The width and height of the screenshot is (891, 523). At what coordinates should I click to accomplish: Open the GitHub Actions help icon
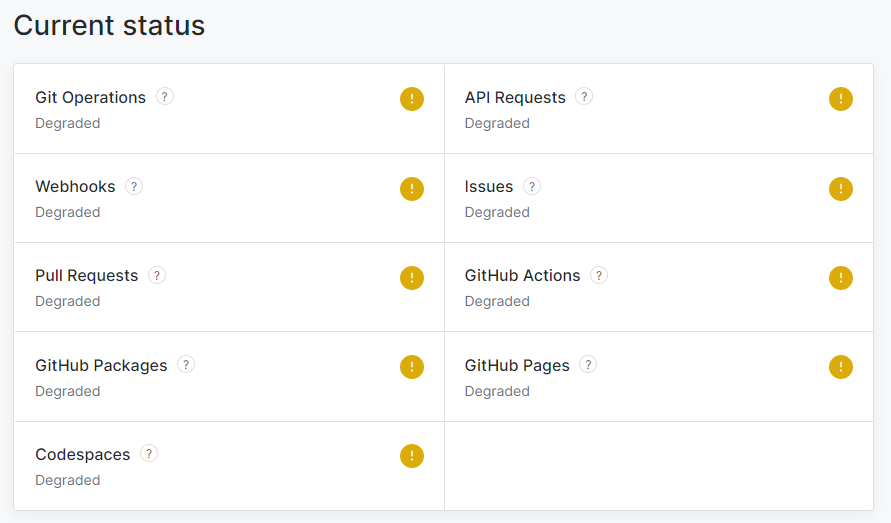[x=599, y=275]
